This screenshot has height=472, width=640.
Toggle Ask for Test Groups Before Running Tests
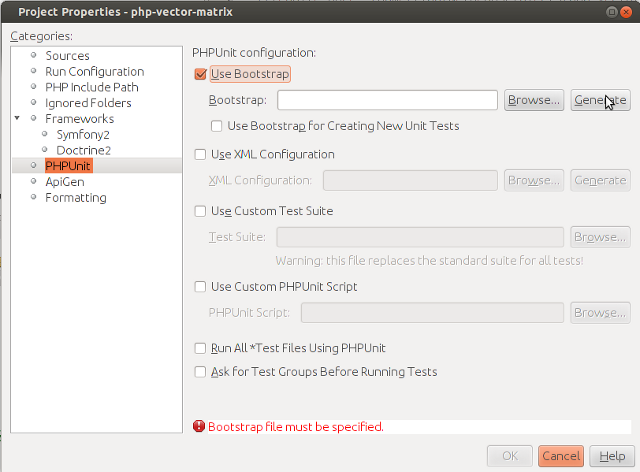pyautogui.click(x=200, y=372)
